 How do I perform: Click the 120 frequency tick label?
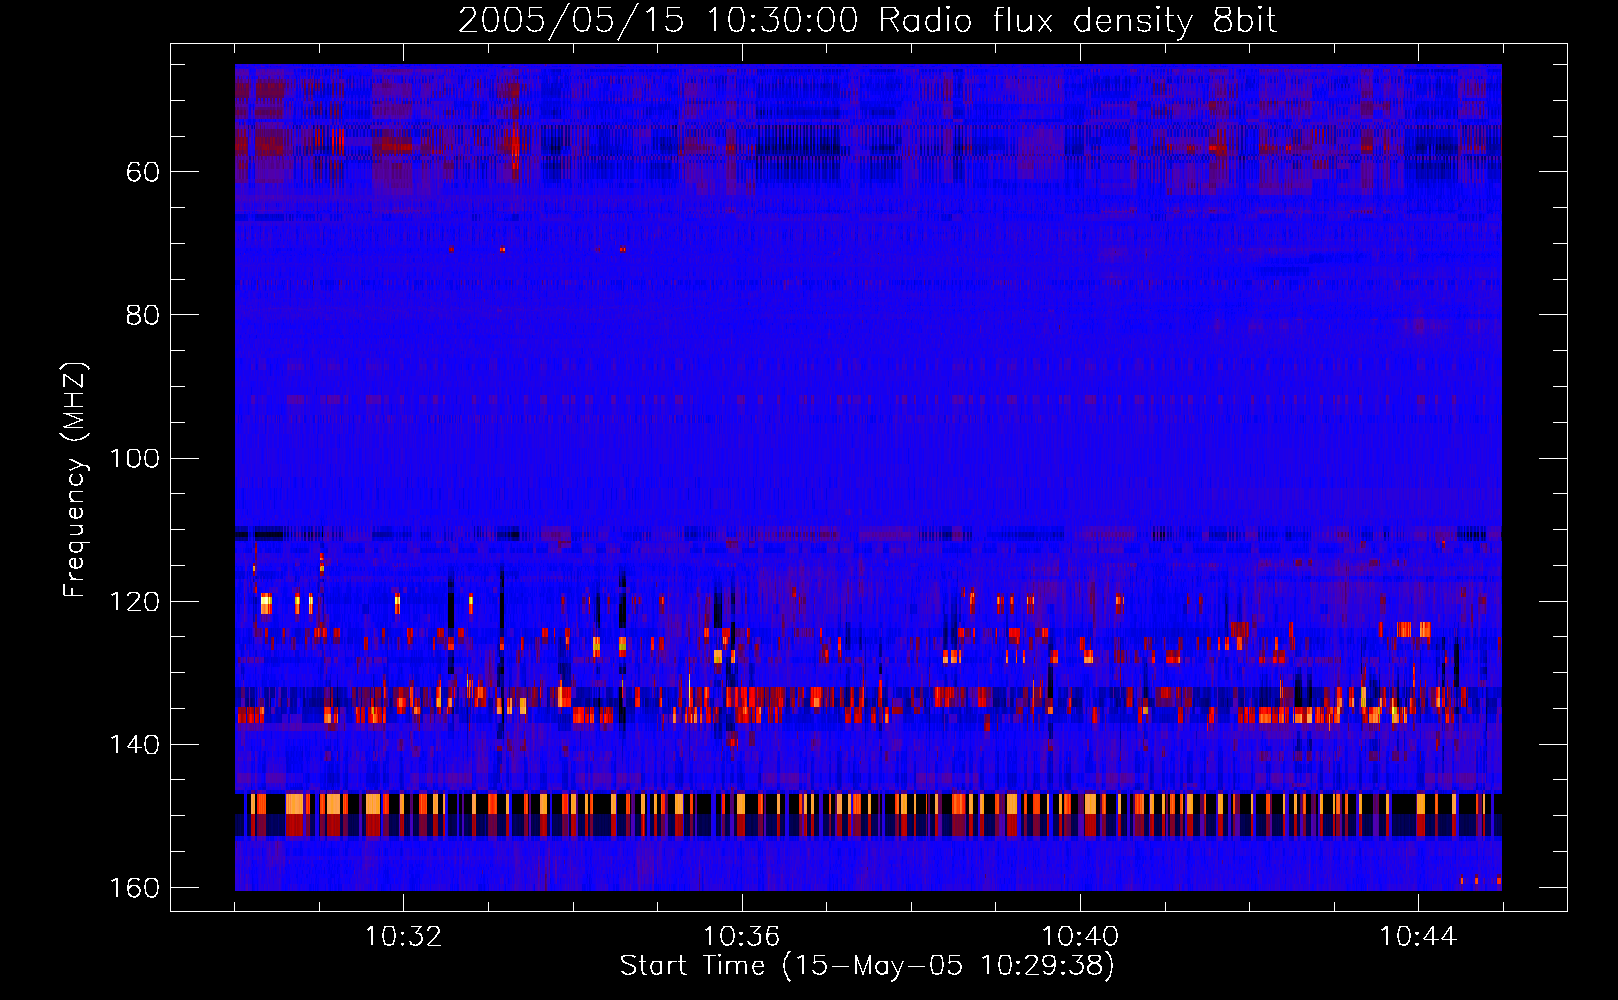pyautogui.click(x=134, y=601)
